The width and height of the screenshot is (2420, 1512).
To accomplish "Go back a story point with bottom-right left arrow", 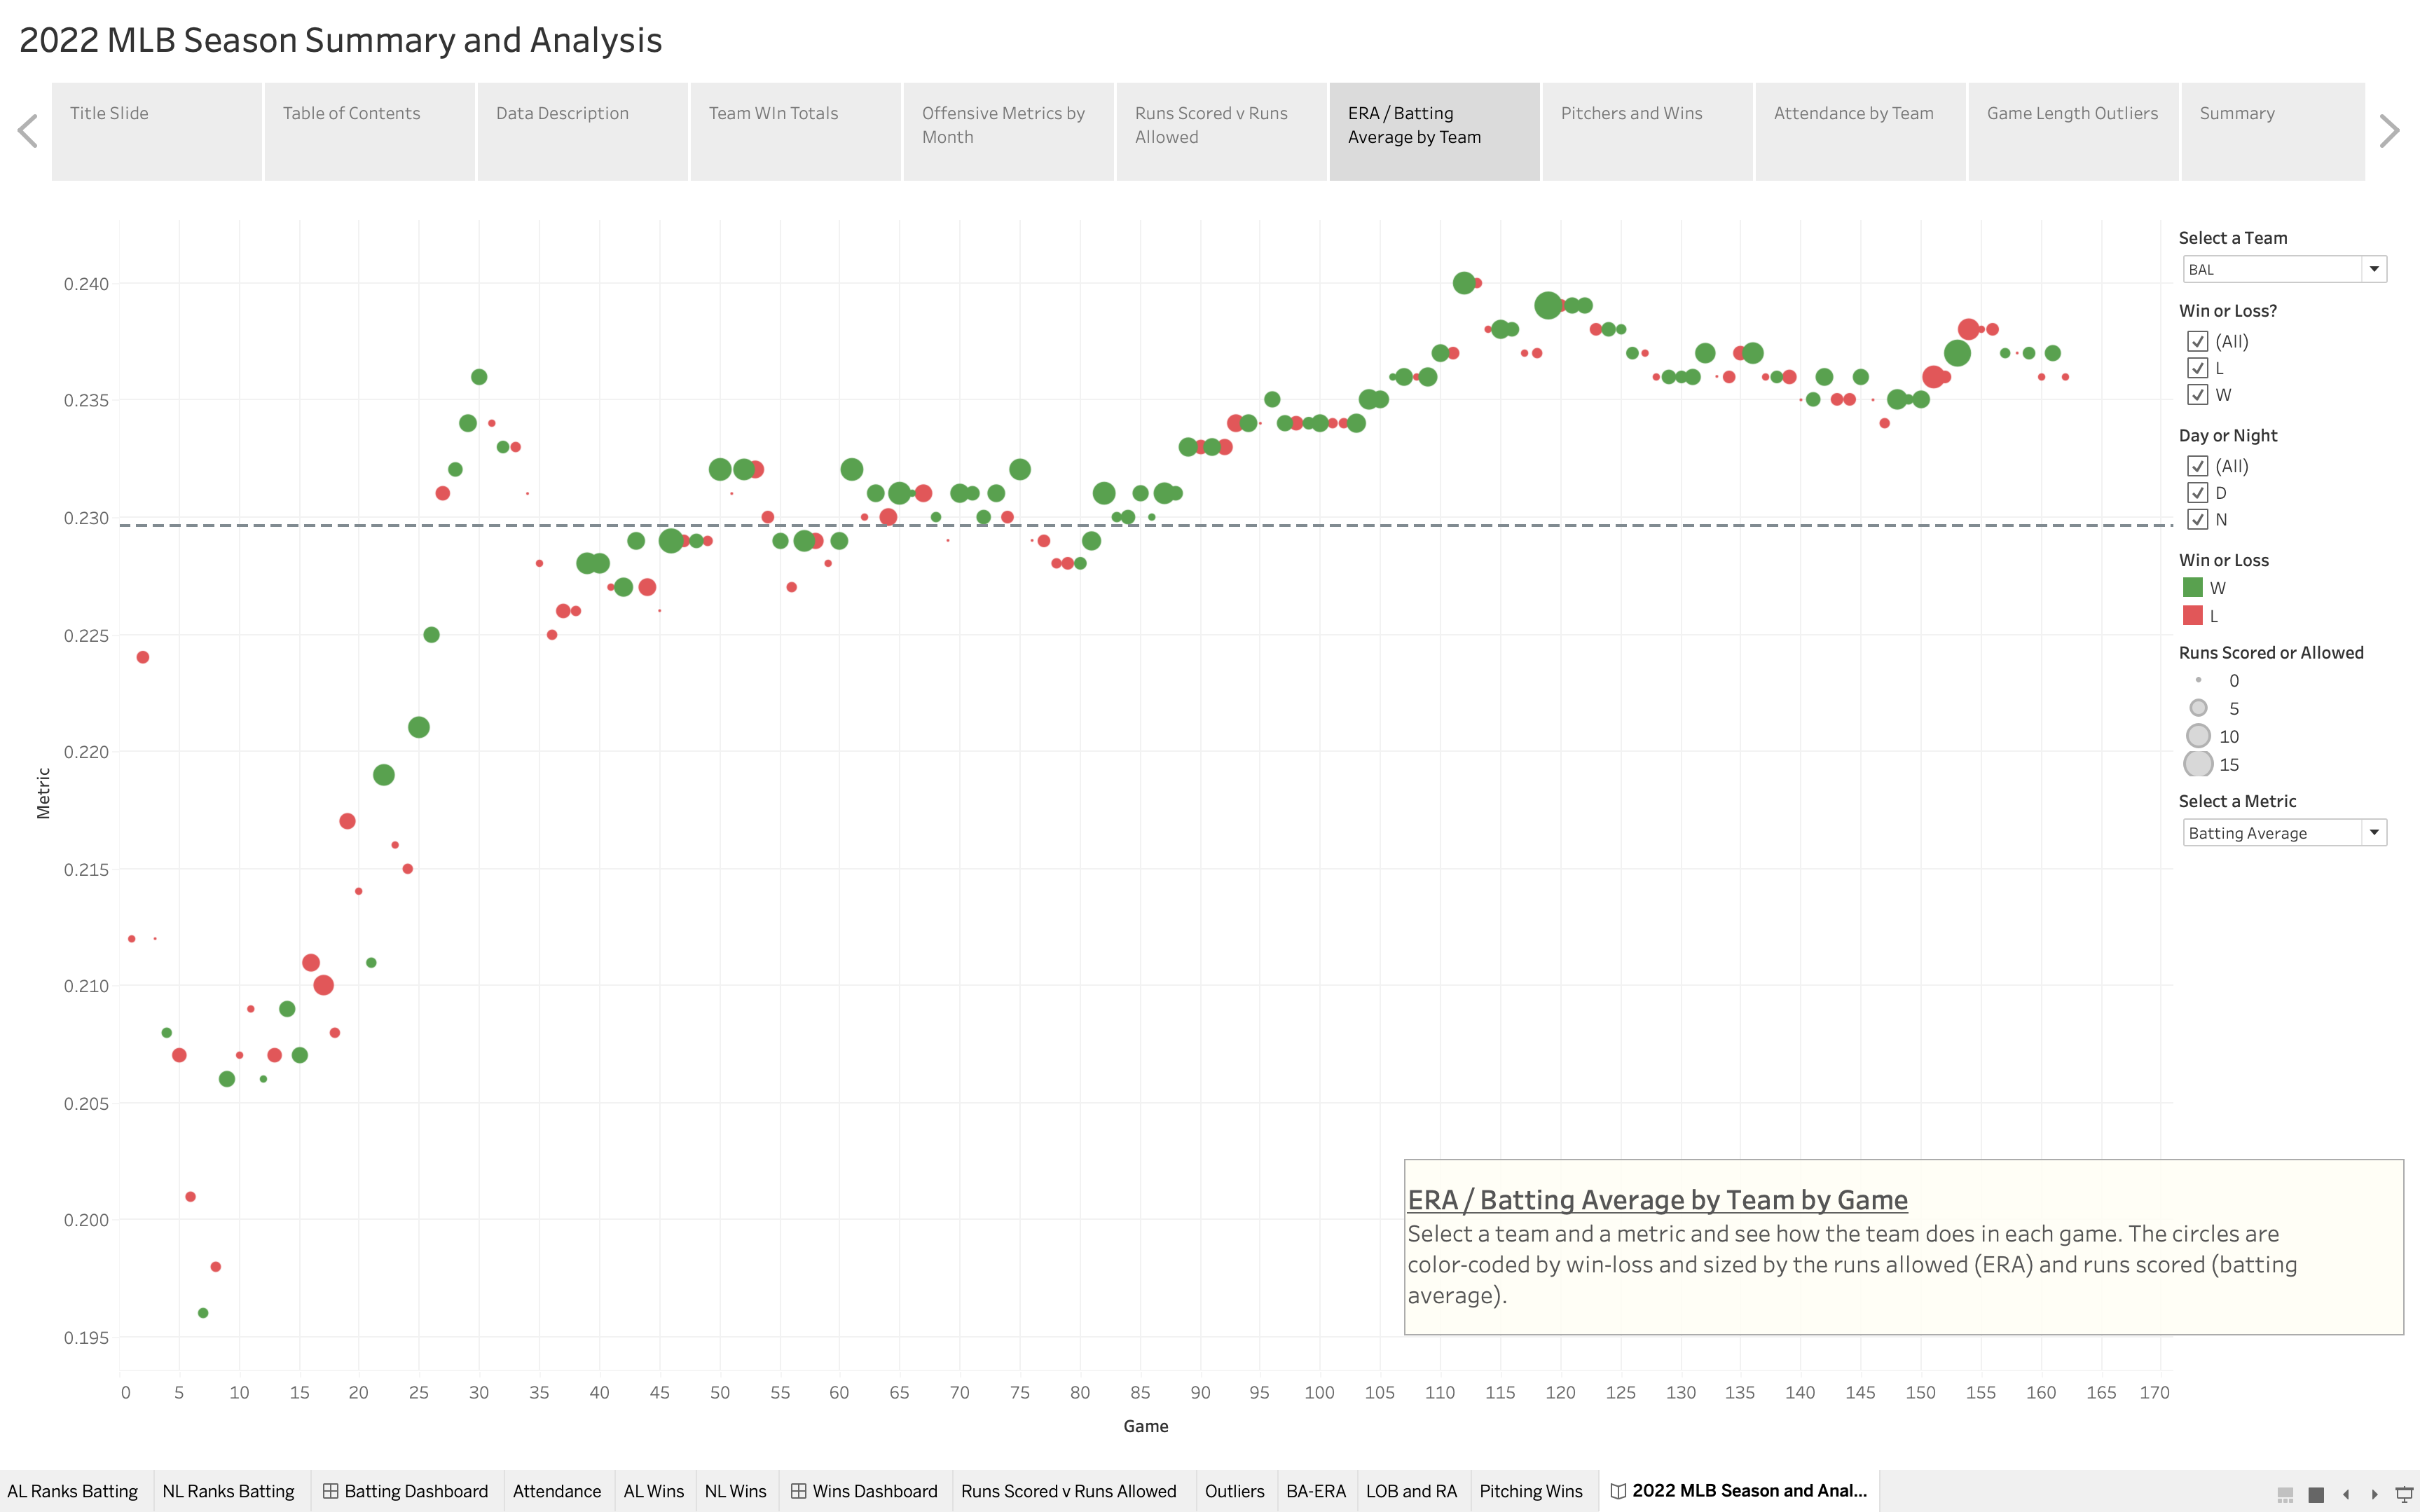I will coord(2347,1496).
